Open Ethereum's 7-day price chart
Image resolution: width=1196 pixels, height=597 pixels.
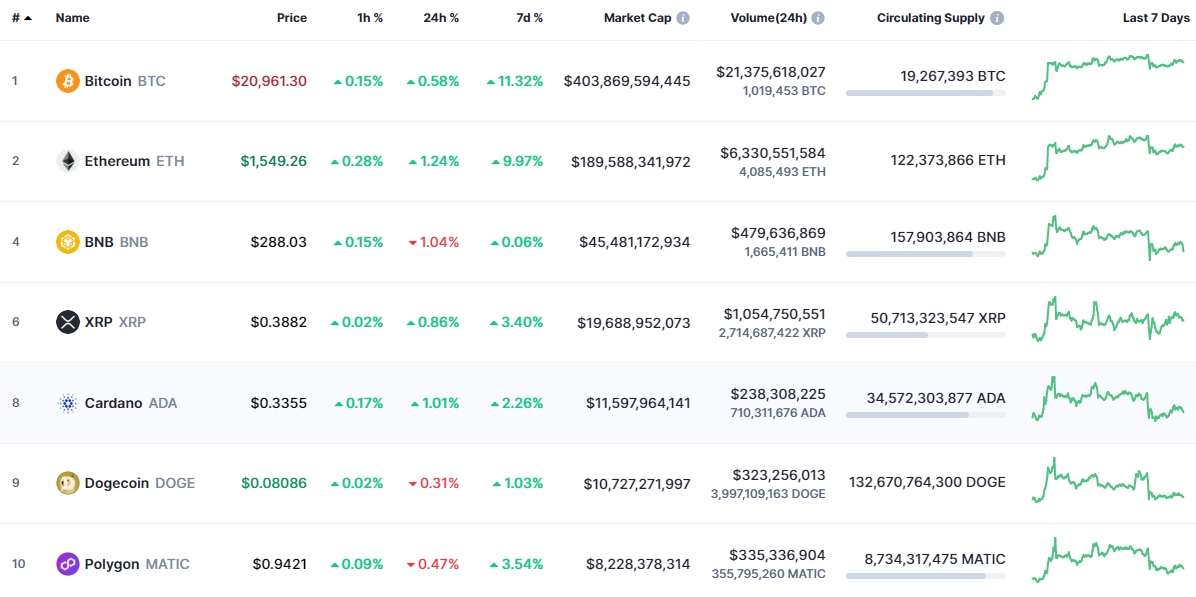tap(1108, 158)
